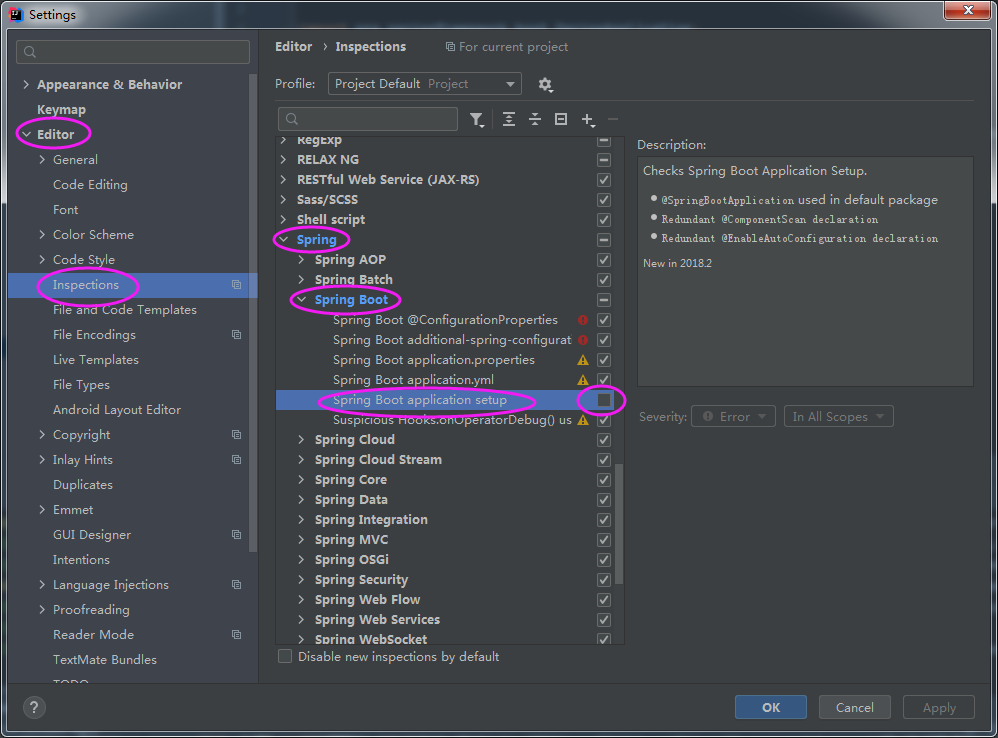This screenshot has height=738, width=998.
Task: Click the project icon next to File Encodings
Action: click(x=236, y=335)
